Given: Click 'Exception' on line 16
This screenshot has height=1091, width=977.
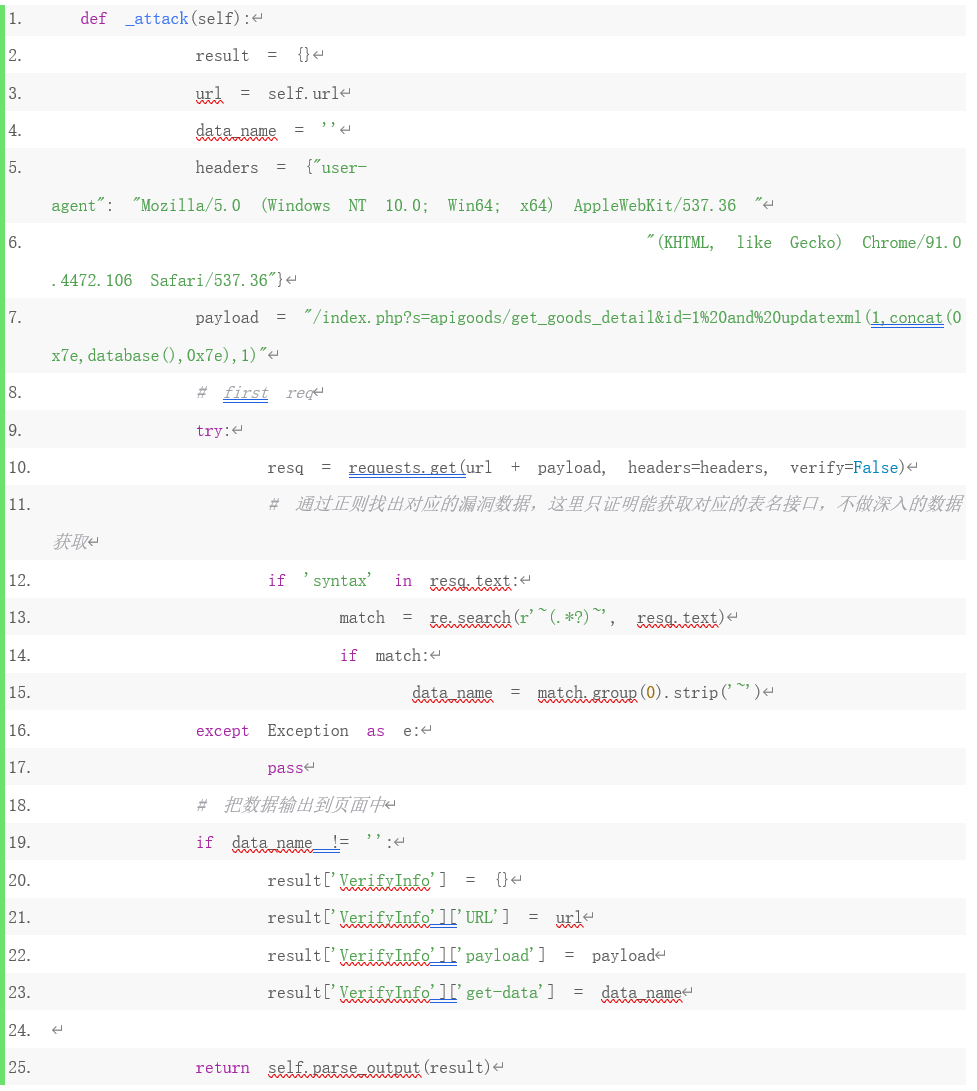Looking at the screenshot, I should point(308,731).
